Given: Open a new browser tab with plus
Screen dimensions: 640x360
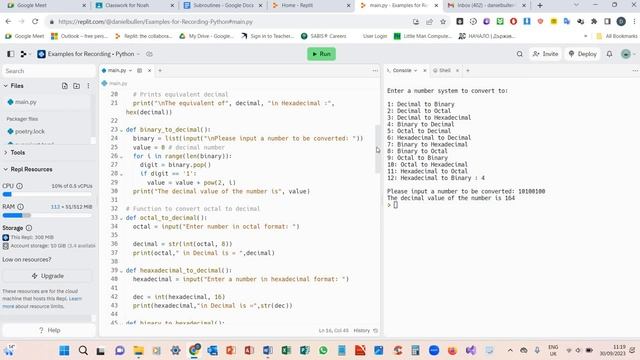Looking at the screenshot, I should coord(540,5).
